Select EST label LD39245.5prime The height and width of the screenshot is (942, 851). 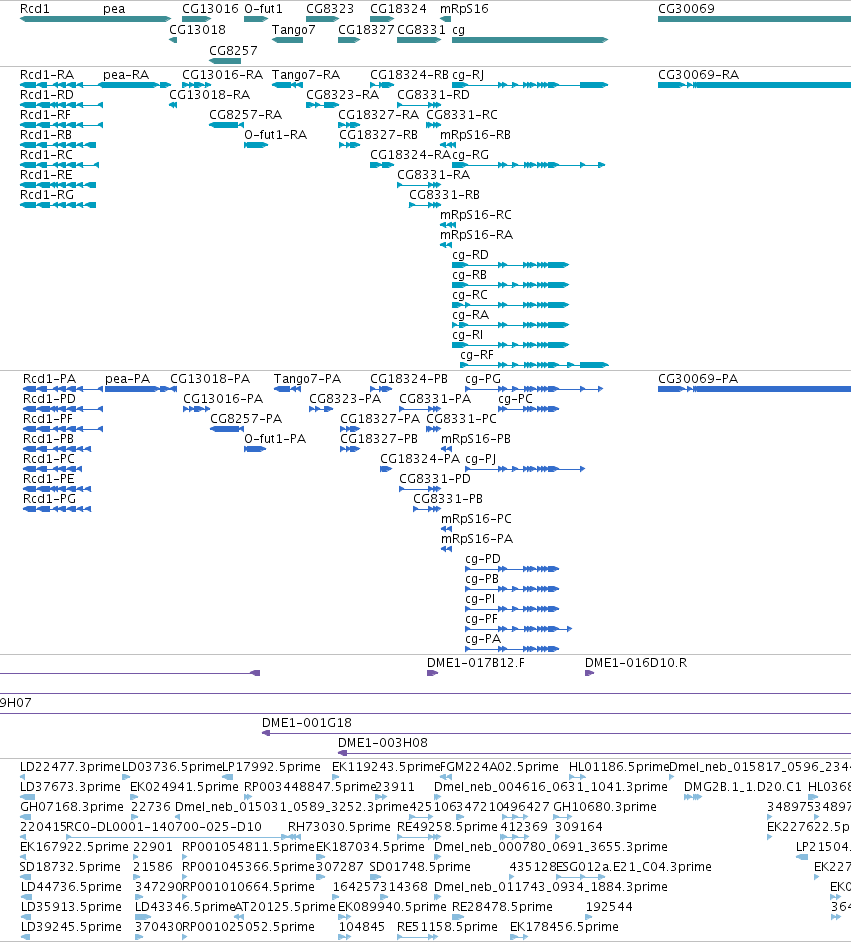coord(71,926)
